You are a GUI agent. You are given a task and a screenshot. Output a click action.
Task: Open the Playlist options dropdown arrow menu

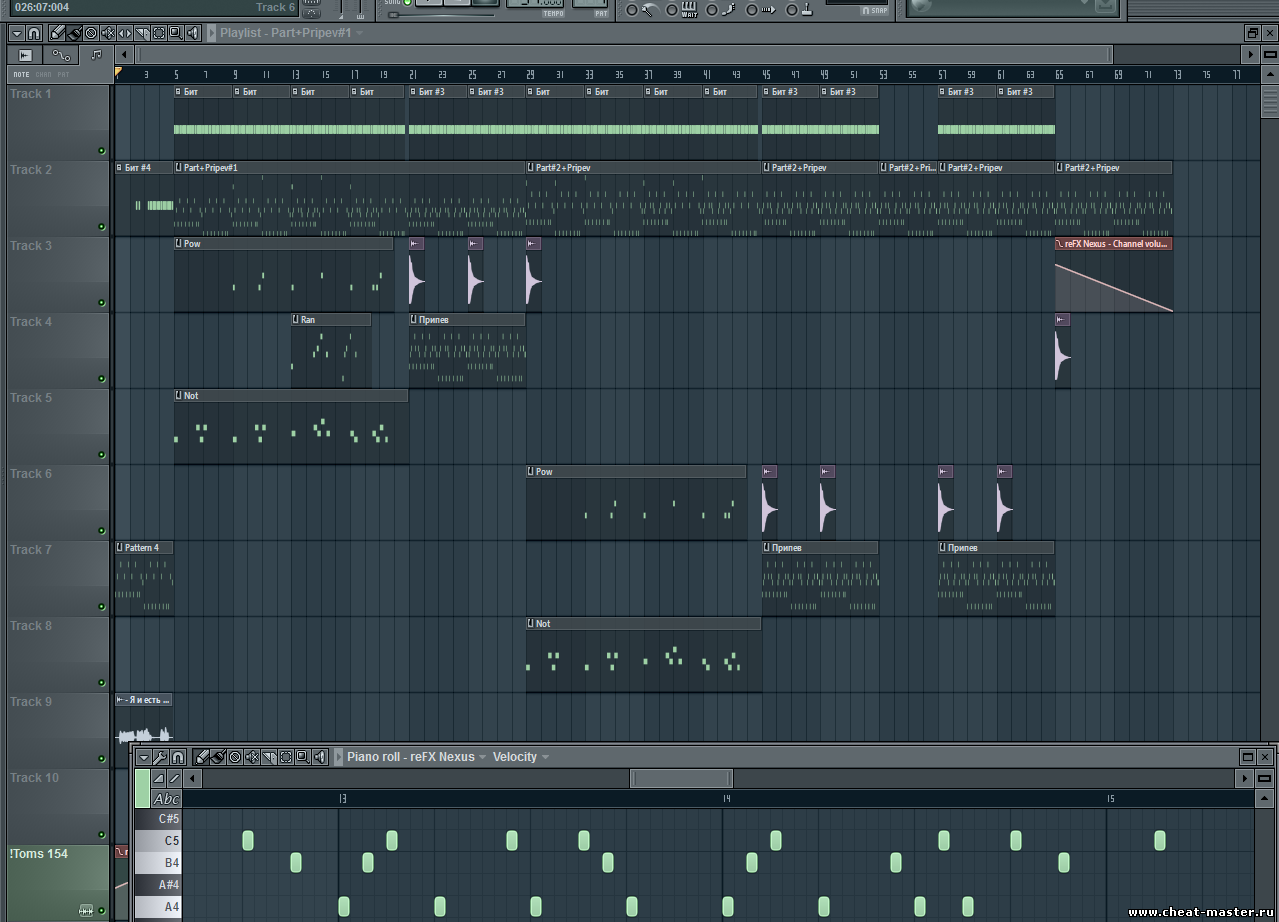[x=16, y=33]
